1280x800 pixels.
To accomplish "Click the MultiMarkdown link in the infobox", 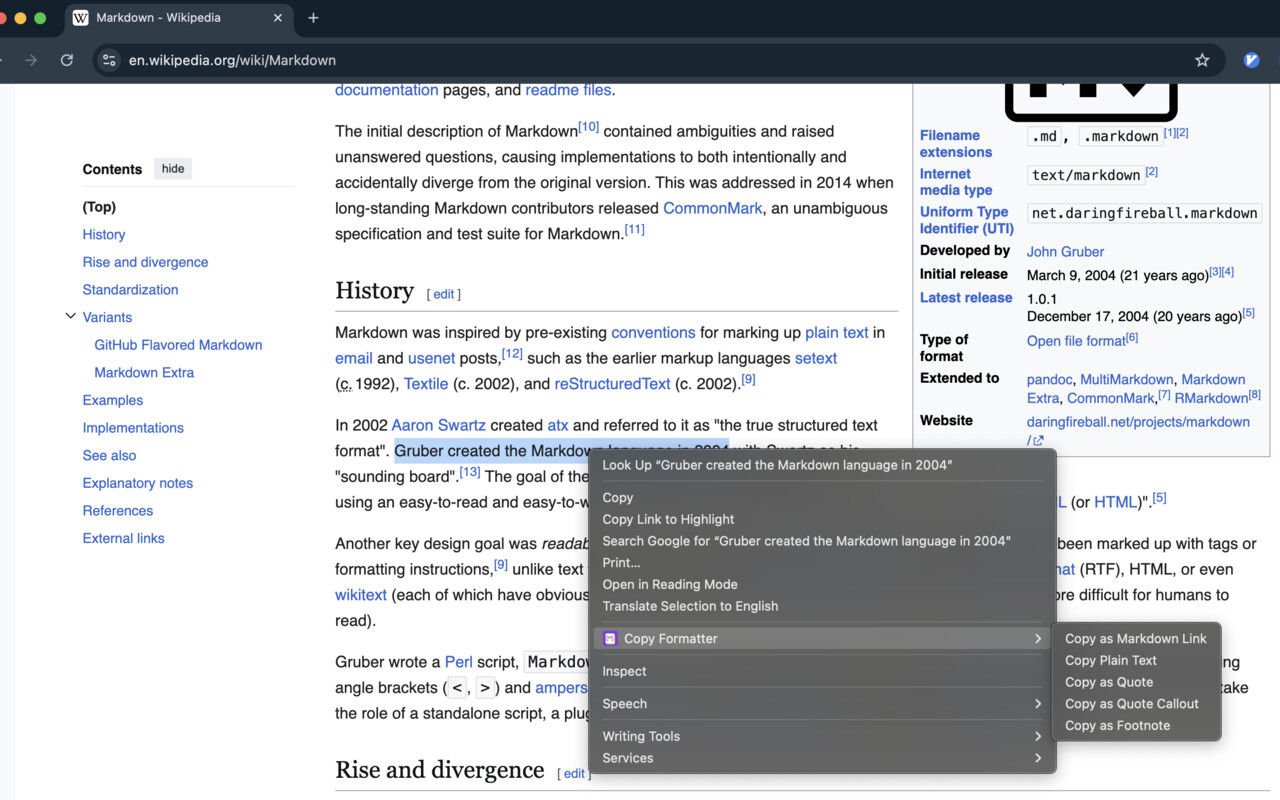I will point(1127,380).
